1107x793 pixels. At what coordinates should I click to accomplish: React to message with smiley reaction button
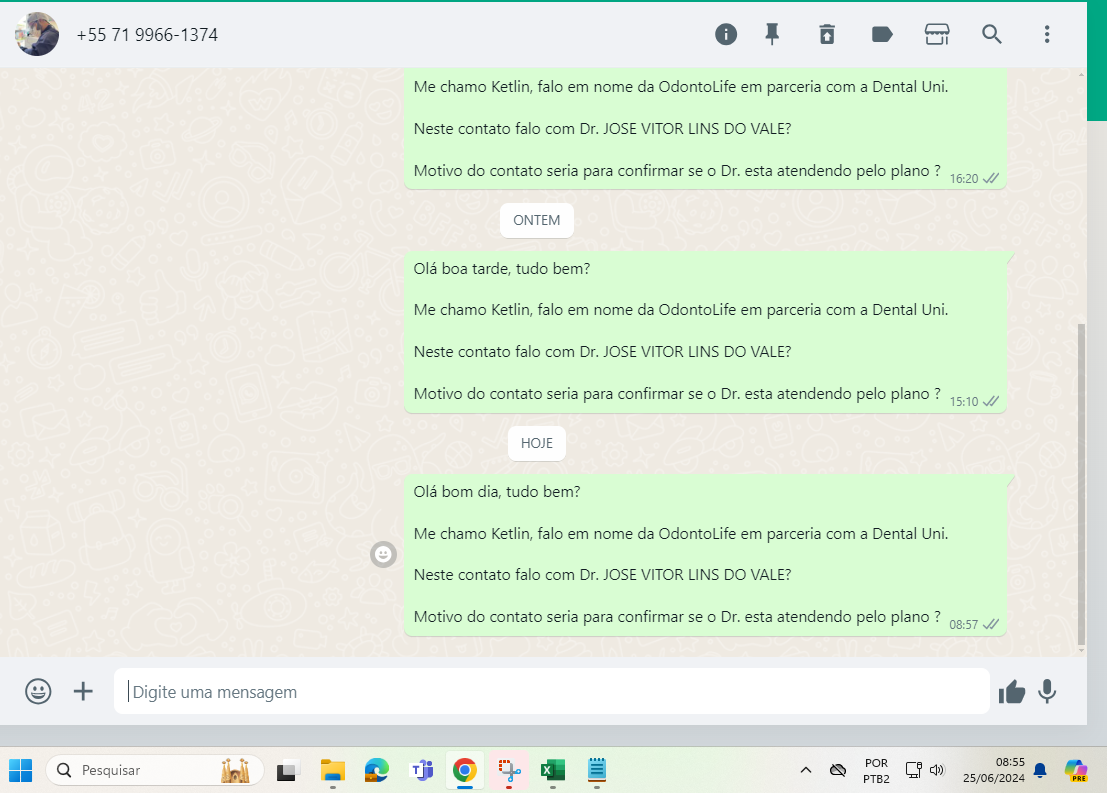pyautogui.click(x=383, y=554)
